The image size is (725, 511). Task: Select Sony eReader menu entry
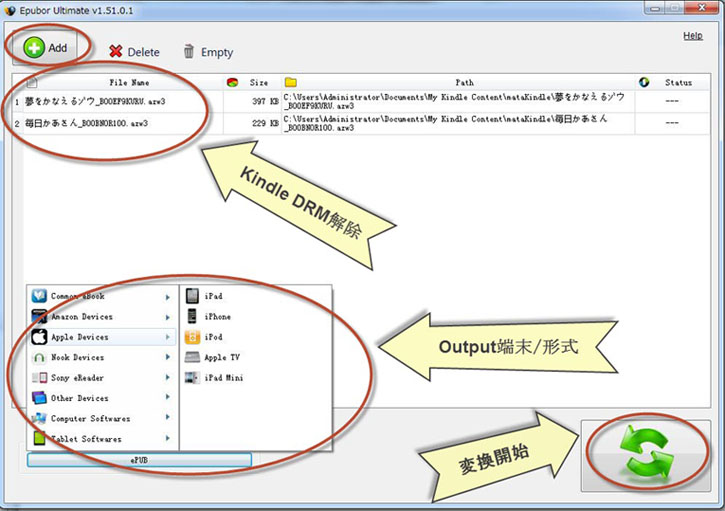click(103, 378)
